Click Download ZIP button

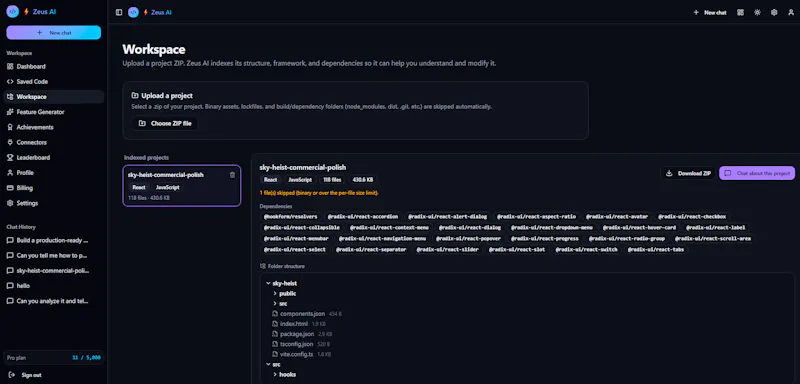pyautogui.click(x=688, y=173)
